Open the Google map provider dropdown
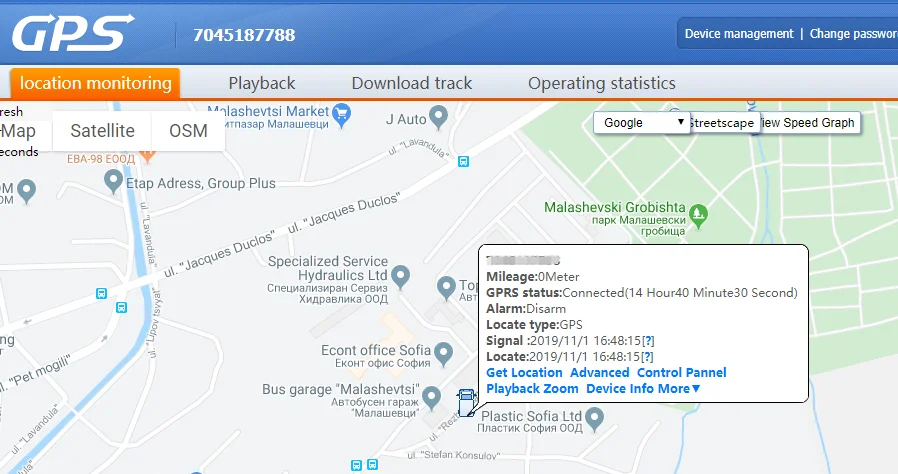The width and height of the screenshot is (898, 474). pos(641,123)
